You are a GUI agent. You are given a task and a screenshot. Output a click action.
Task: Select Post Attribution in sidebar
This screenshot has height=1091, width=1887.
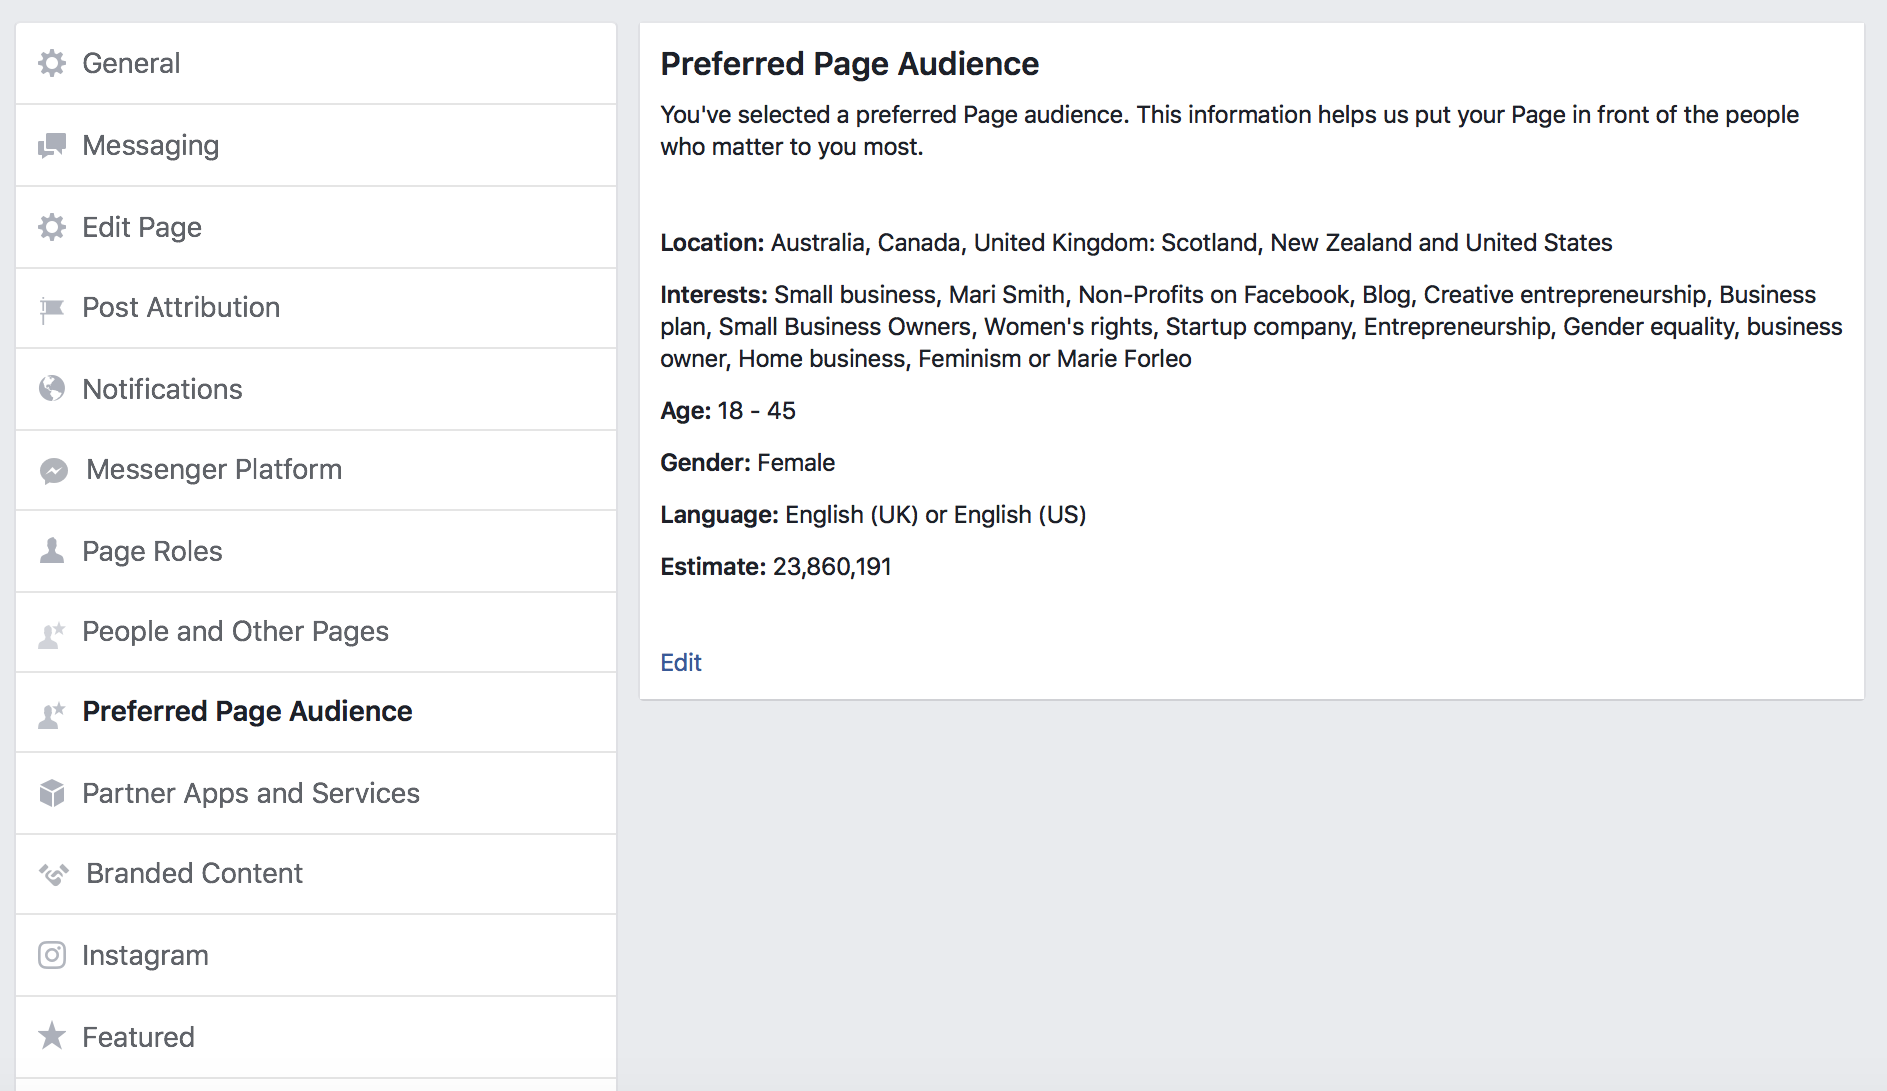316,308
